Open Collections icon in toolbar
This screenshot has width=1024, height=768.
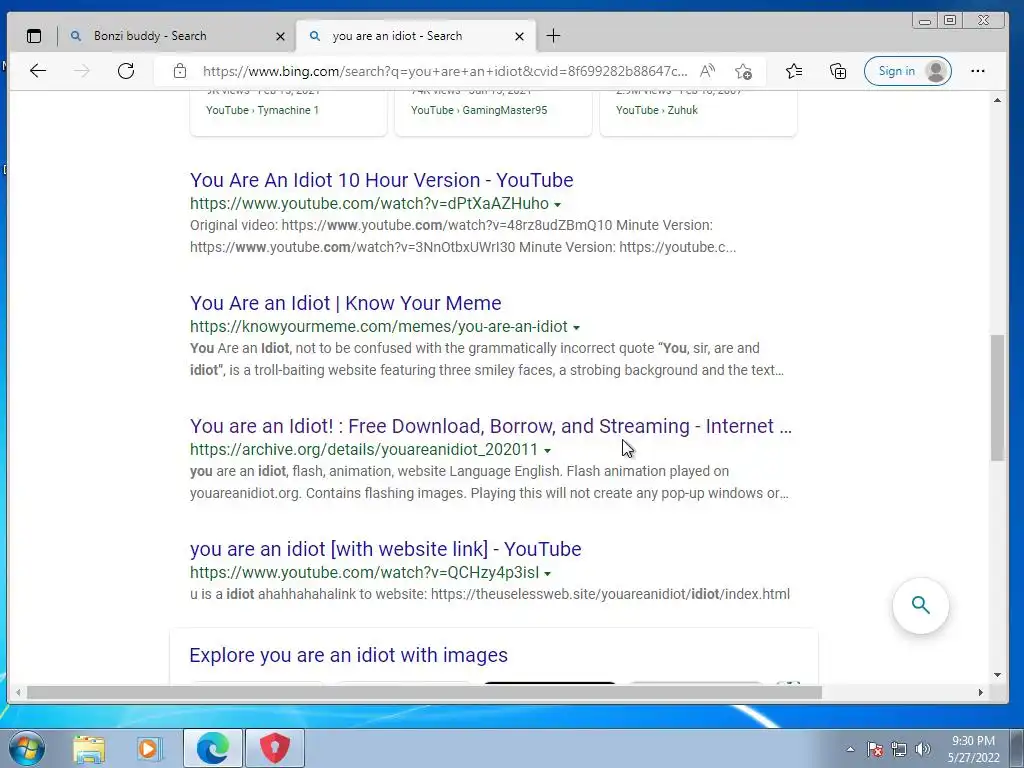pyautogui.click(x=838, y=71)
